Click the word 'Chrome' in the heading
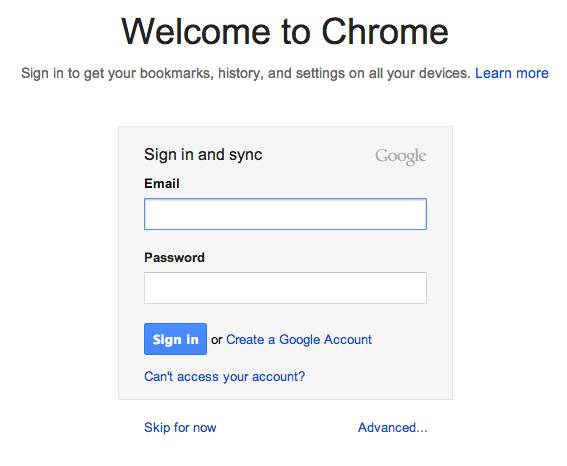Screen dimensions: 567x466 [385, 32]
